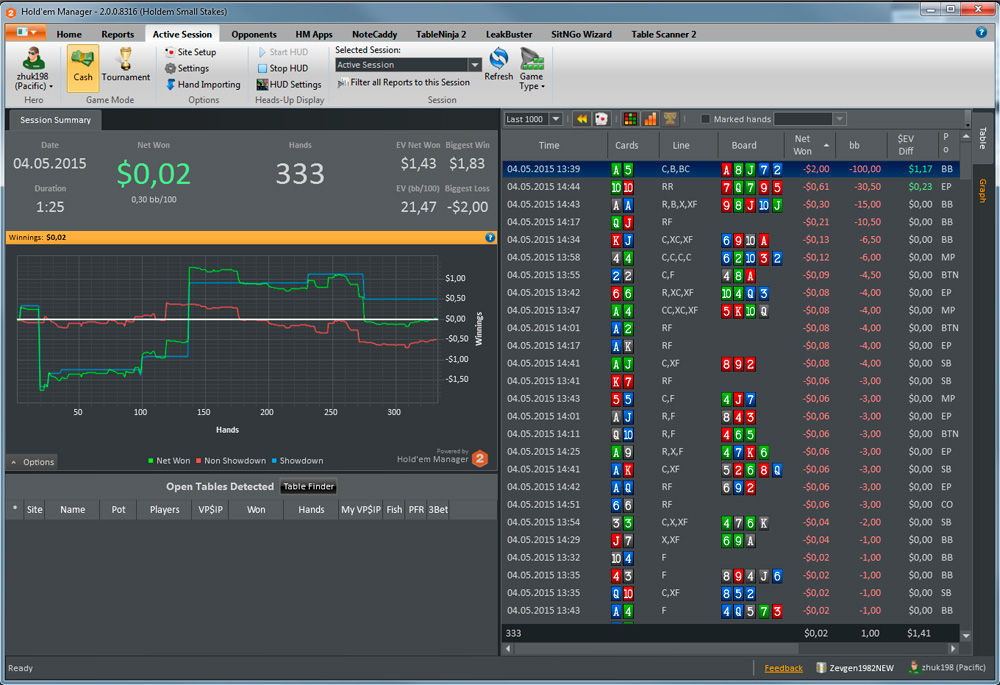Click the yellow rewind arrows icon

(582, 119)
